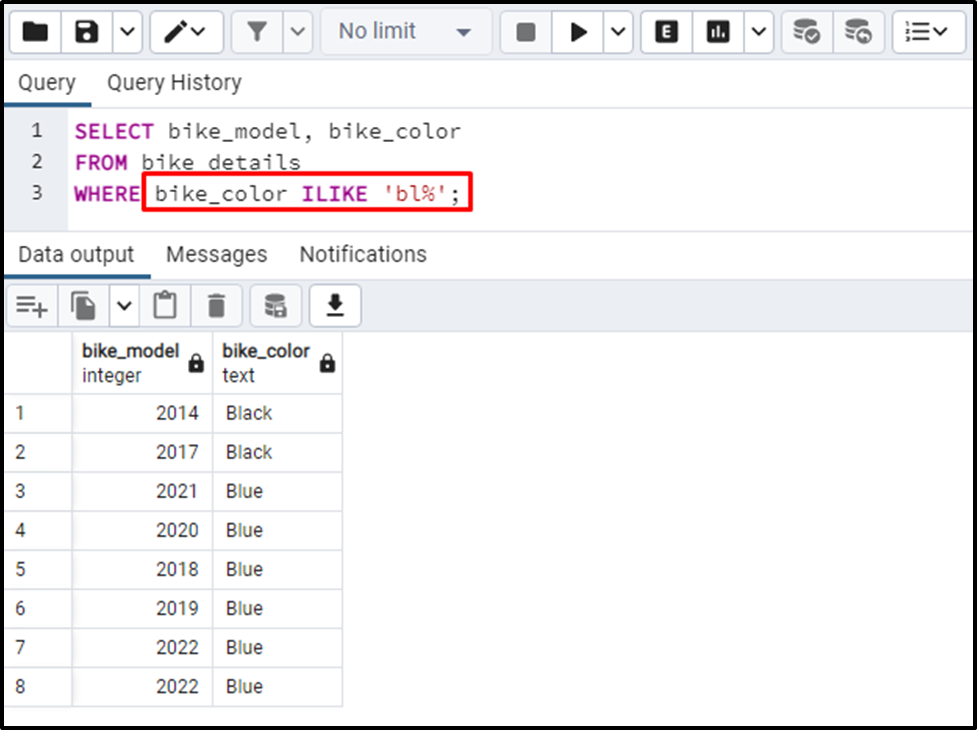Switch to the Query History tab

[x=174, y=82]
